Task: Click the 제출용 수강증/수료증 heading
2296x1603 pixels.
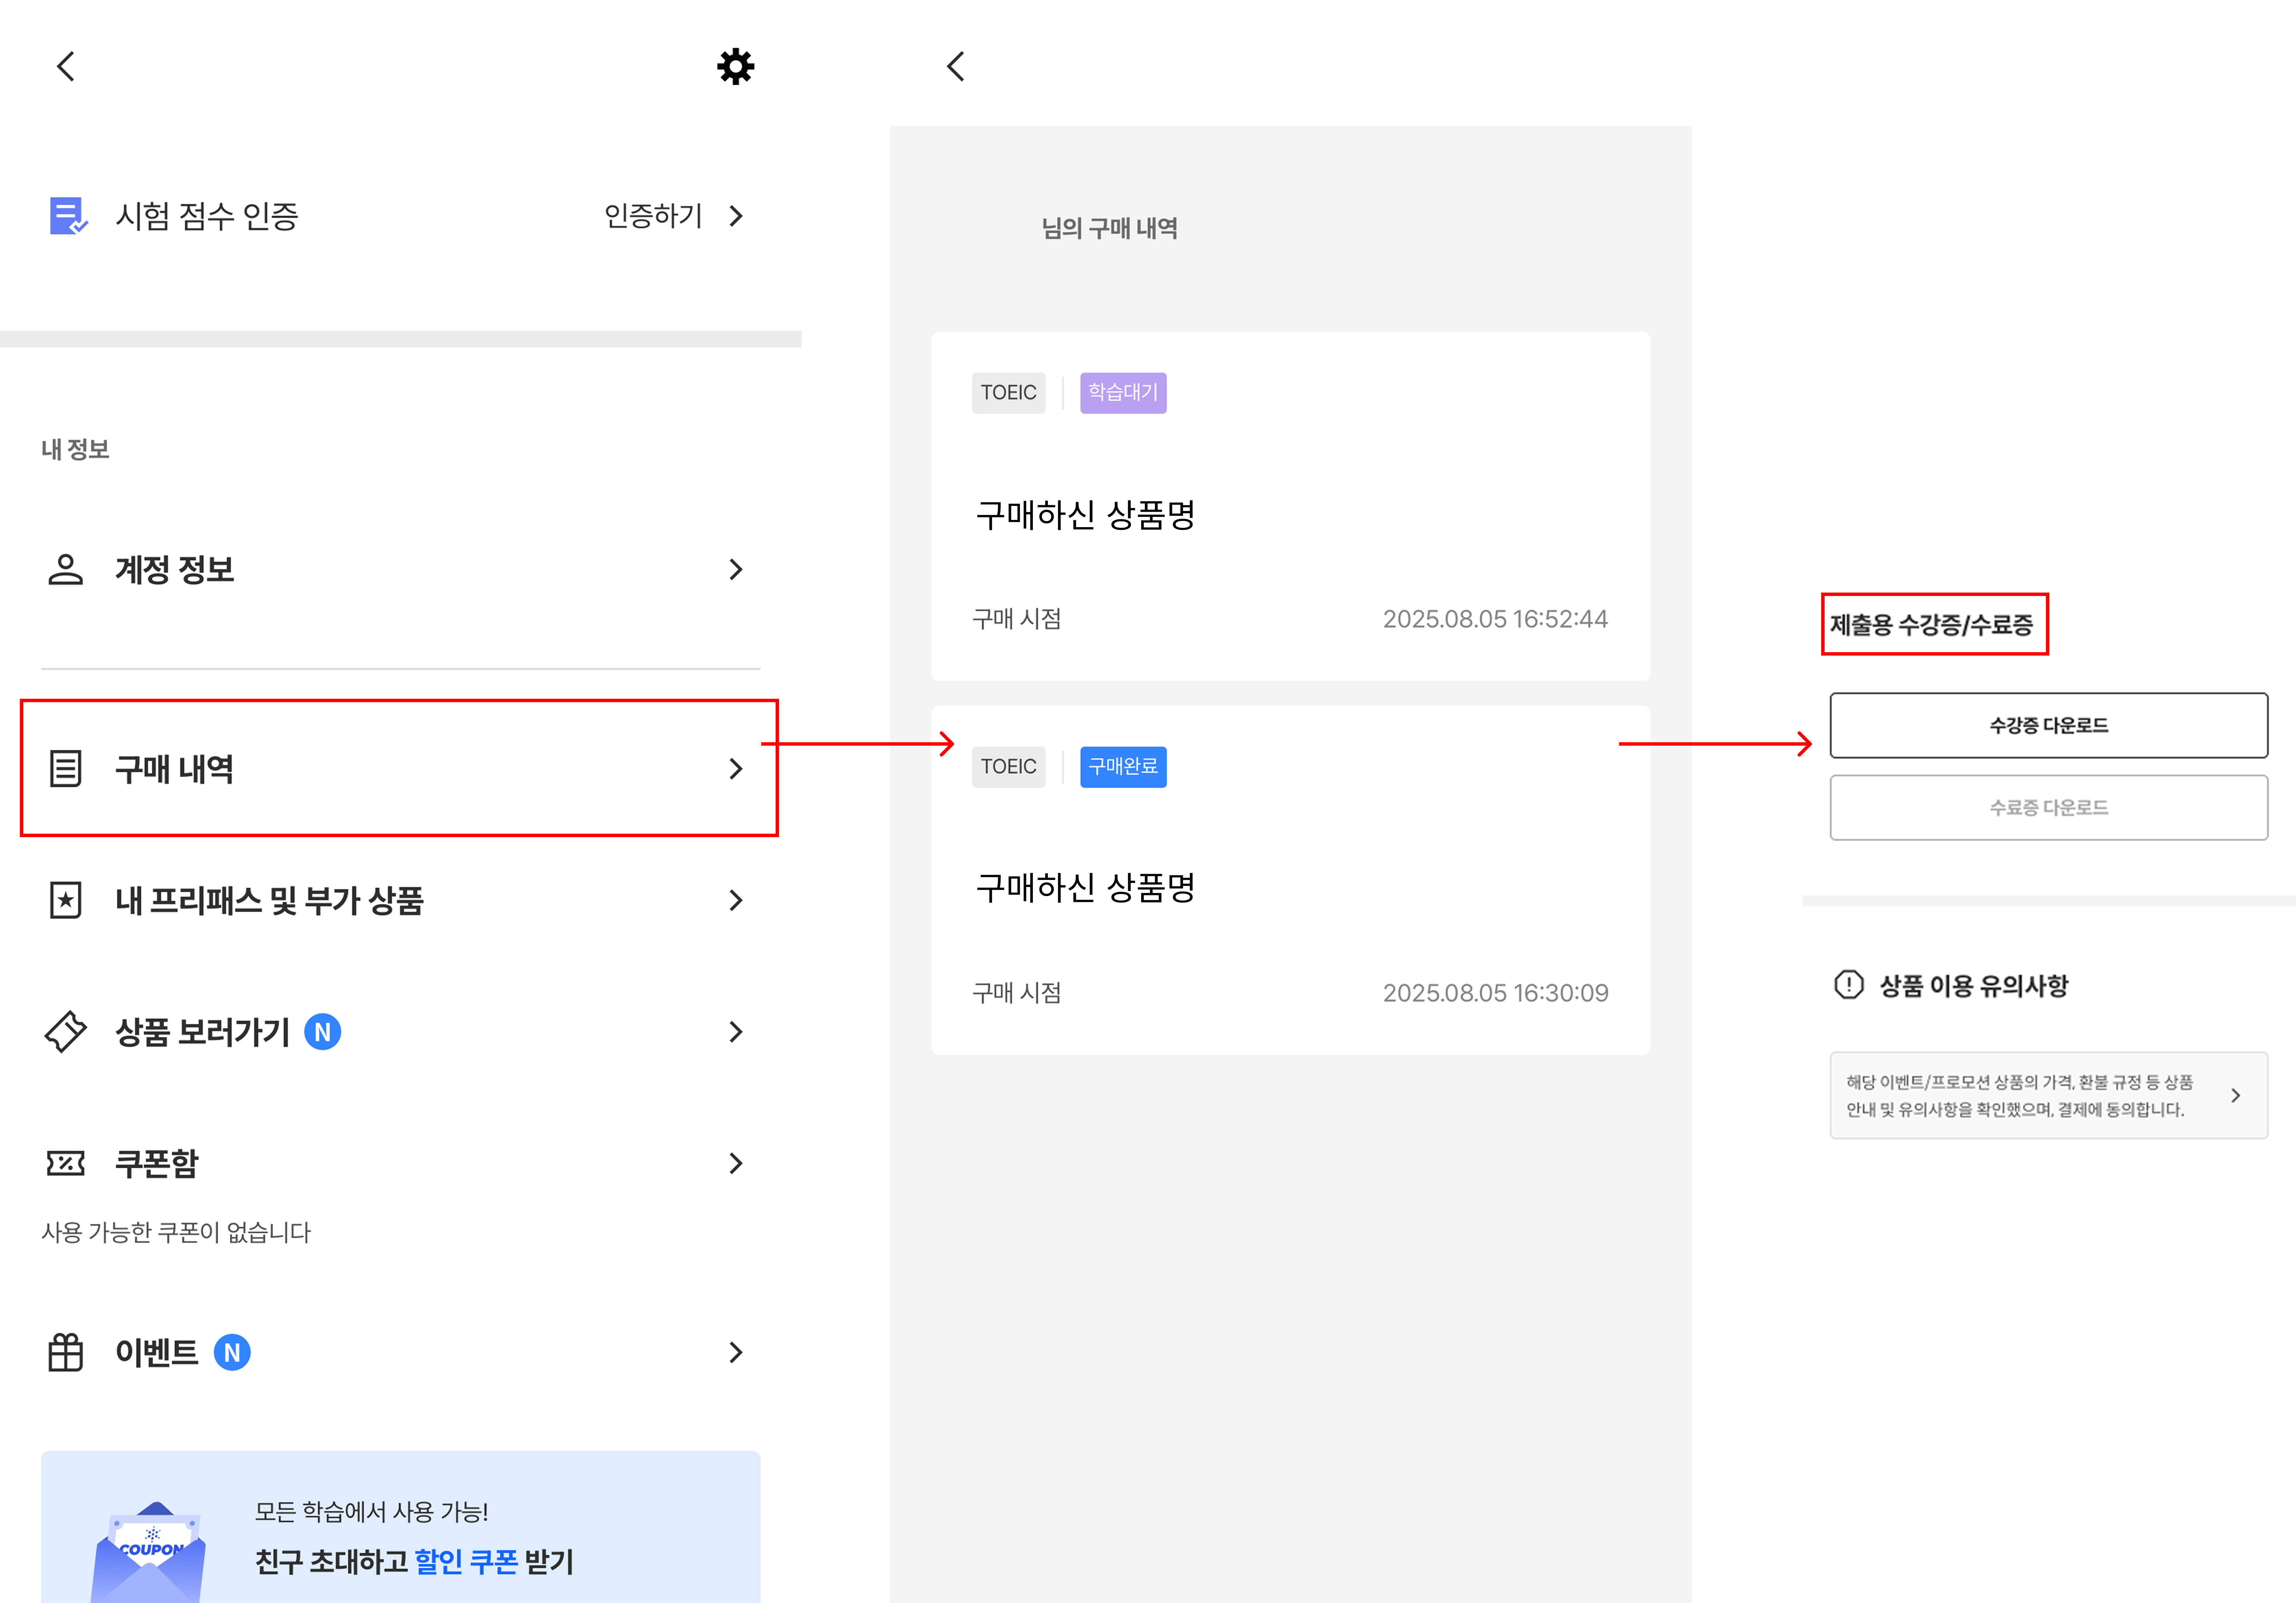Action: click(x=1931, y=625)
